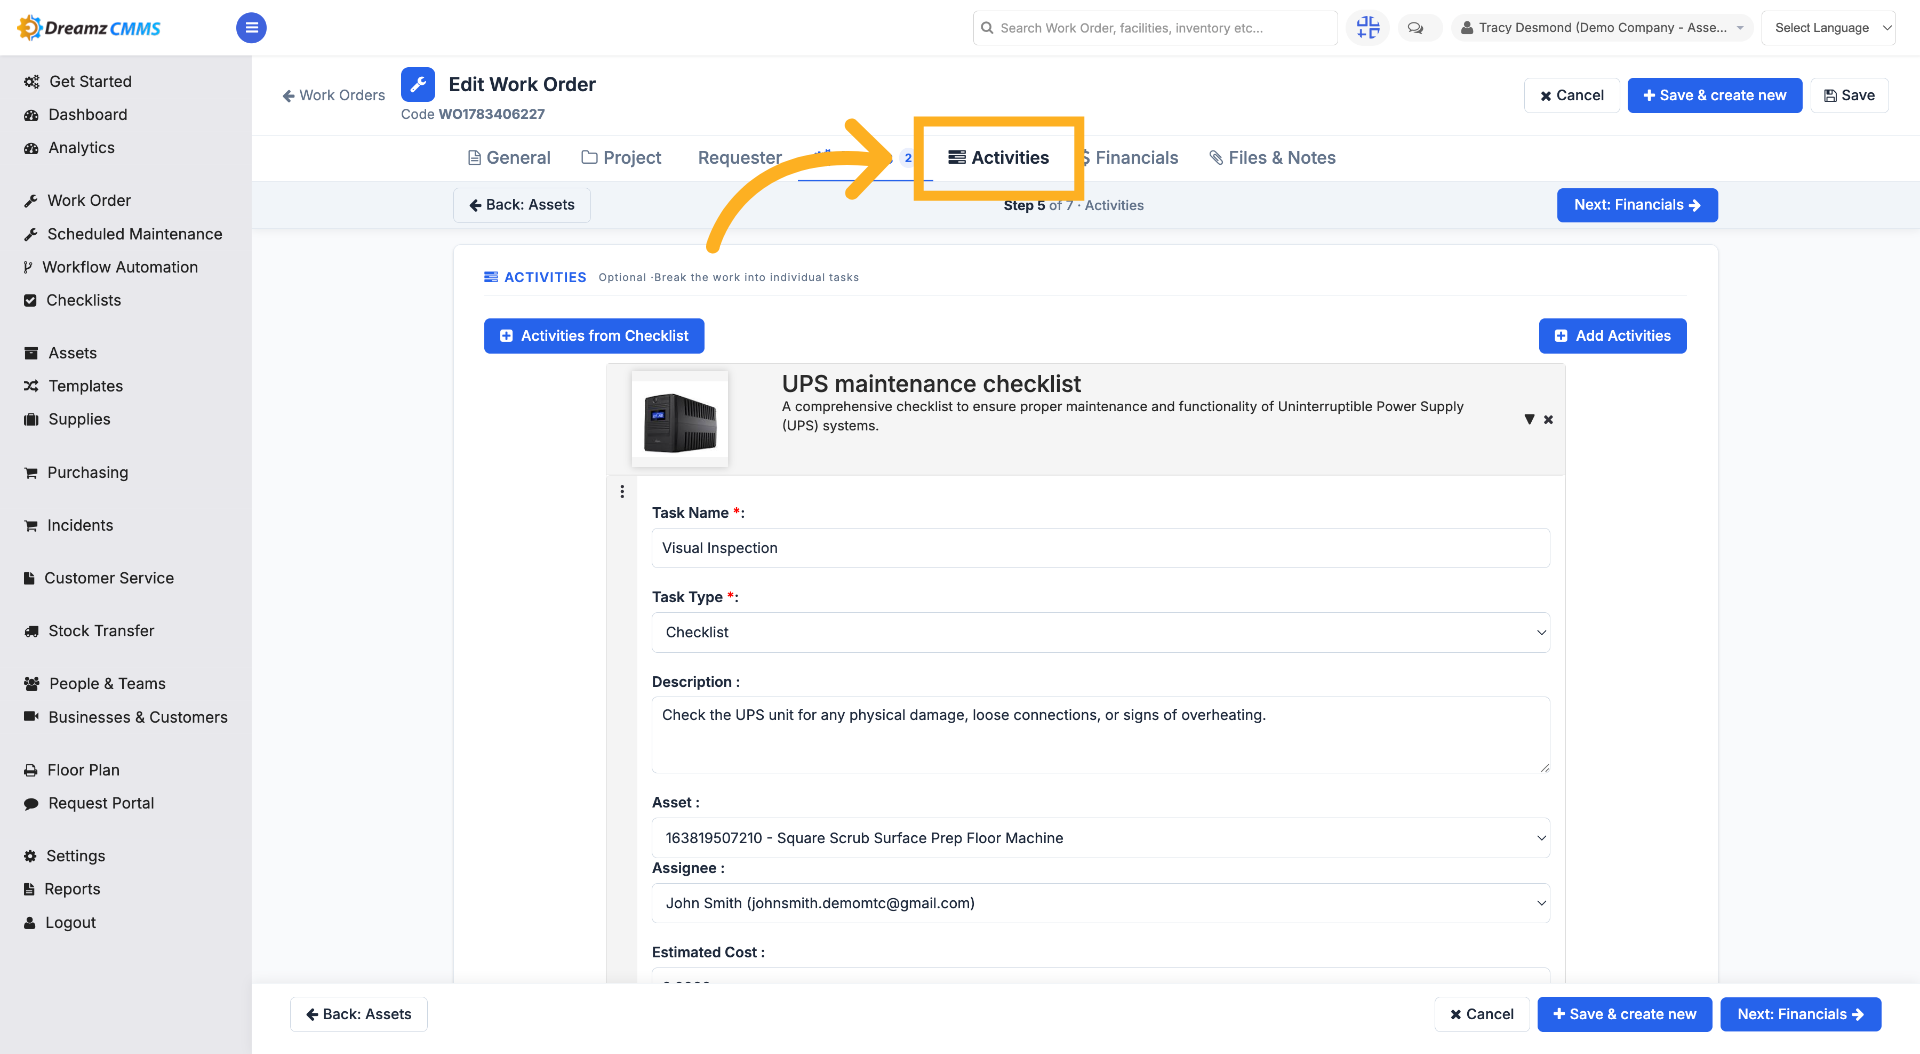Open Reports in sidebar
The width and height of the screenshot is (1920, 1054).
point(62,889)
